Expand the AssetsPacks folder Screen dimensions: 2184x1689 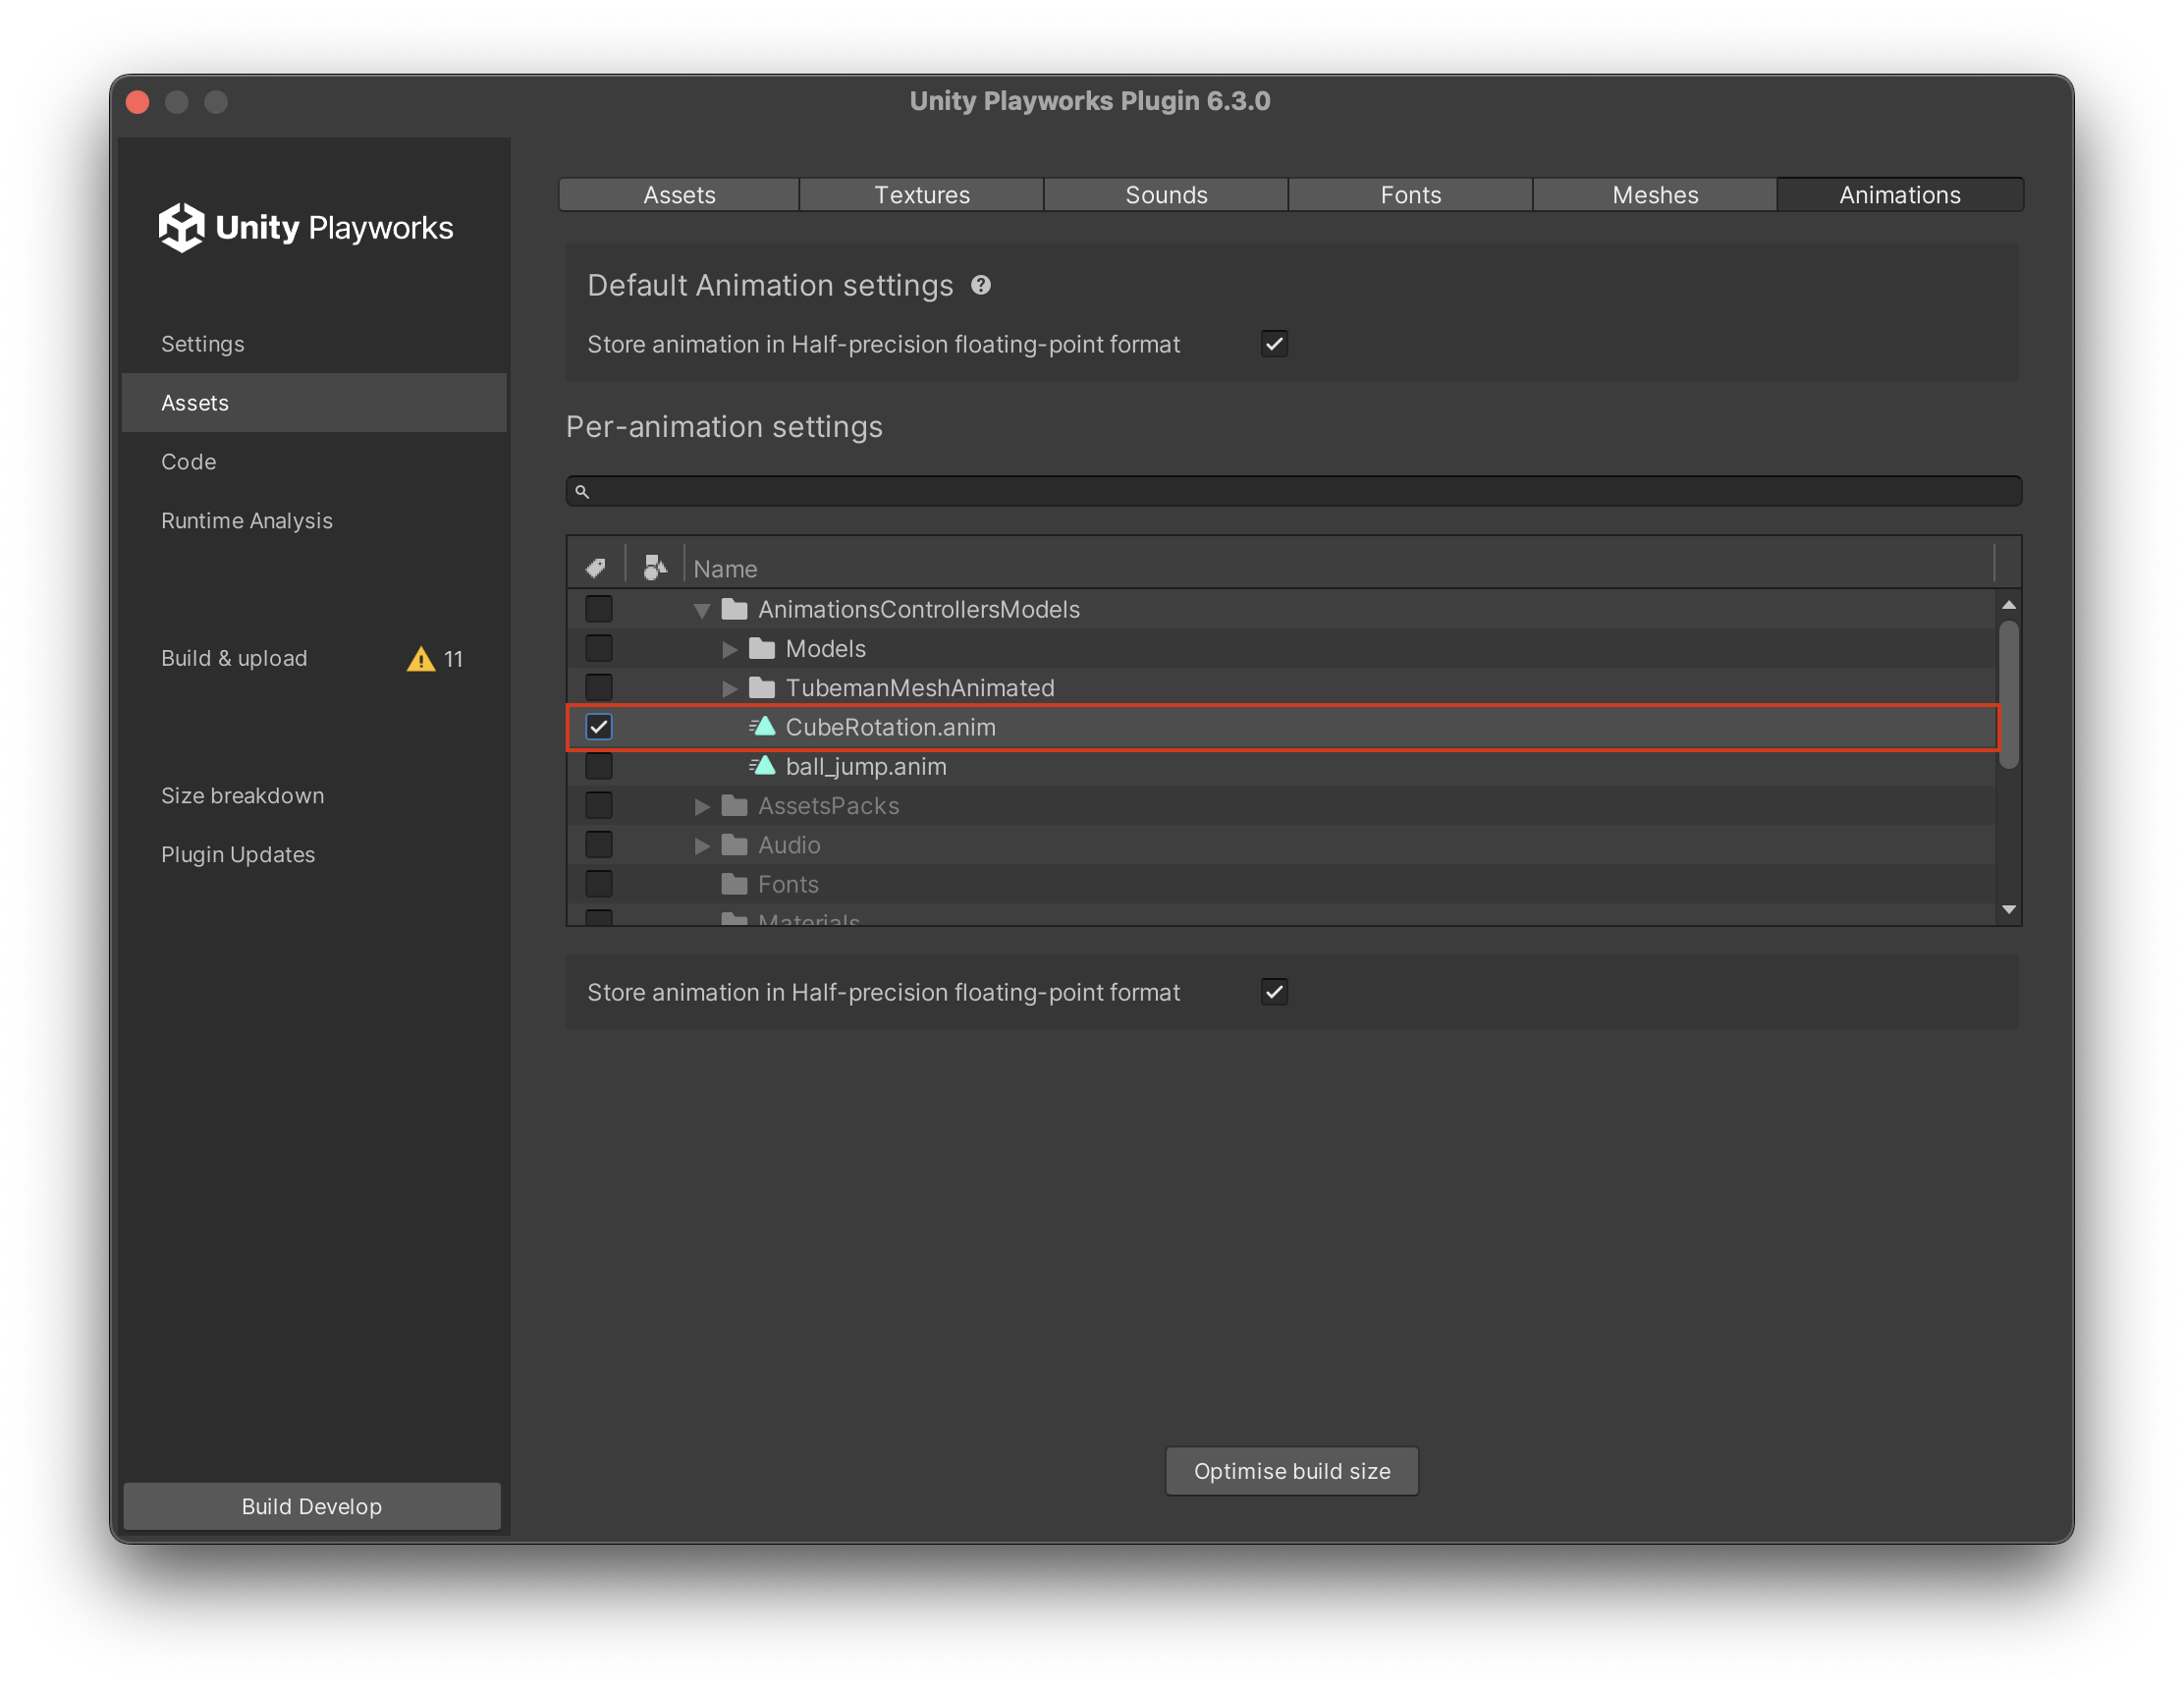702,806
